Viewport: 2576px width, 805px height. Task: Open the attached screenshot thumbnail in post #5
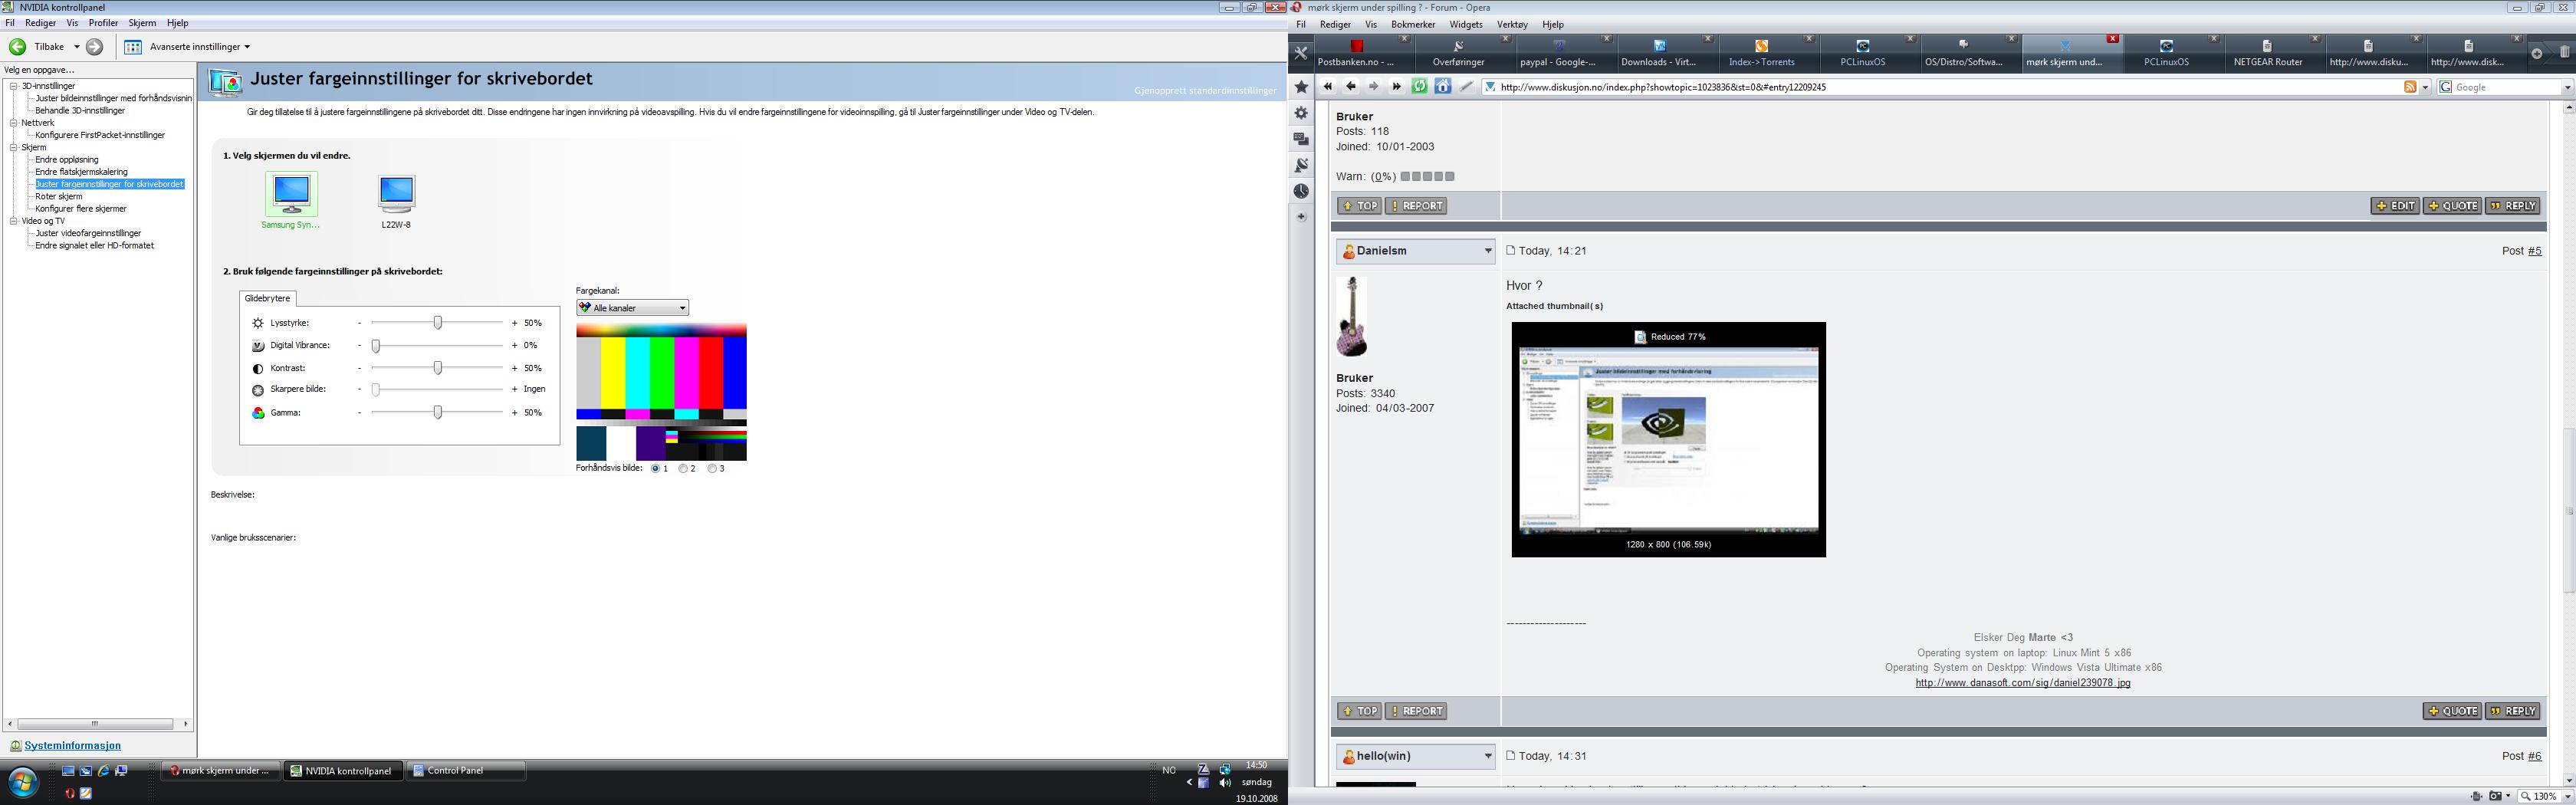click(1668, 440)
